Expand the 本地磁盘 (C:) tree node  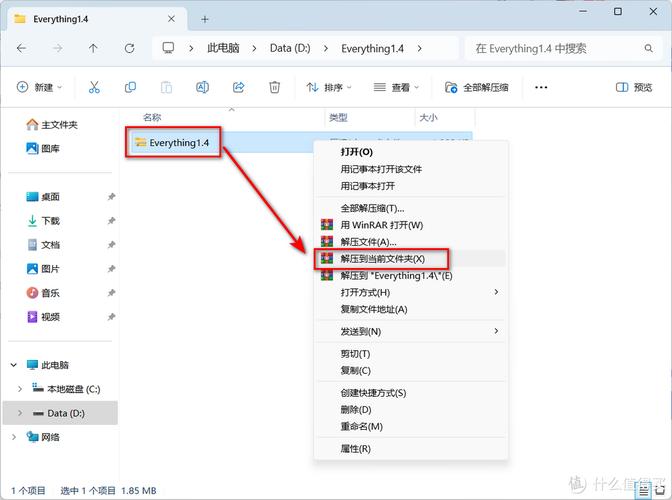coord(21,389)
